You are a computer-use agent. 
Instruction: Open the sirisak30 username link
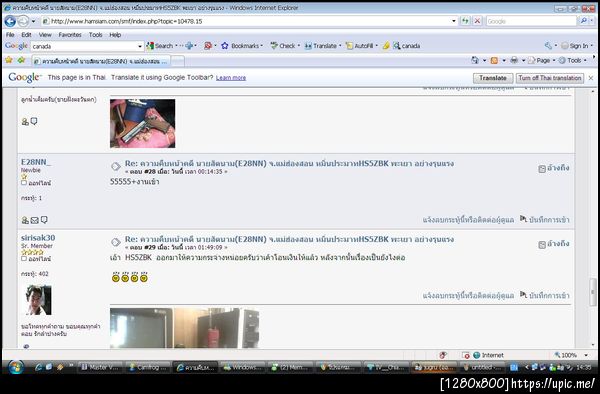point(38,238)
